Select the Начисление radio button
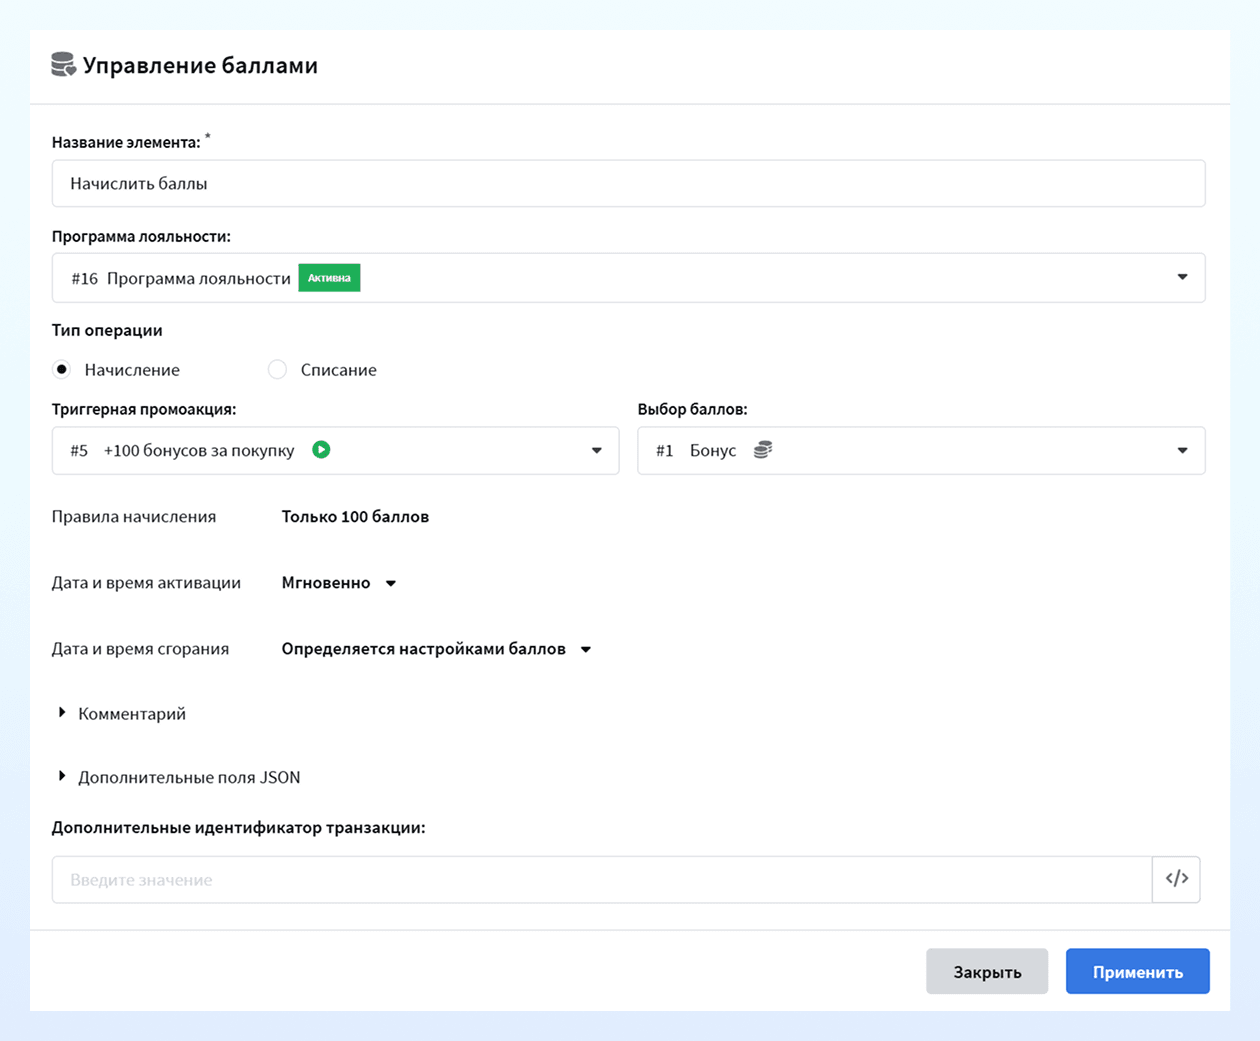 coord(62,369)
